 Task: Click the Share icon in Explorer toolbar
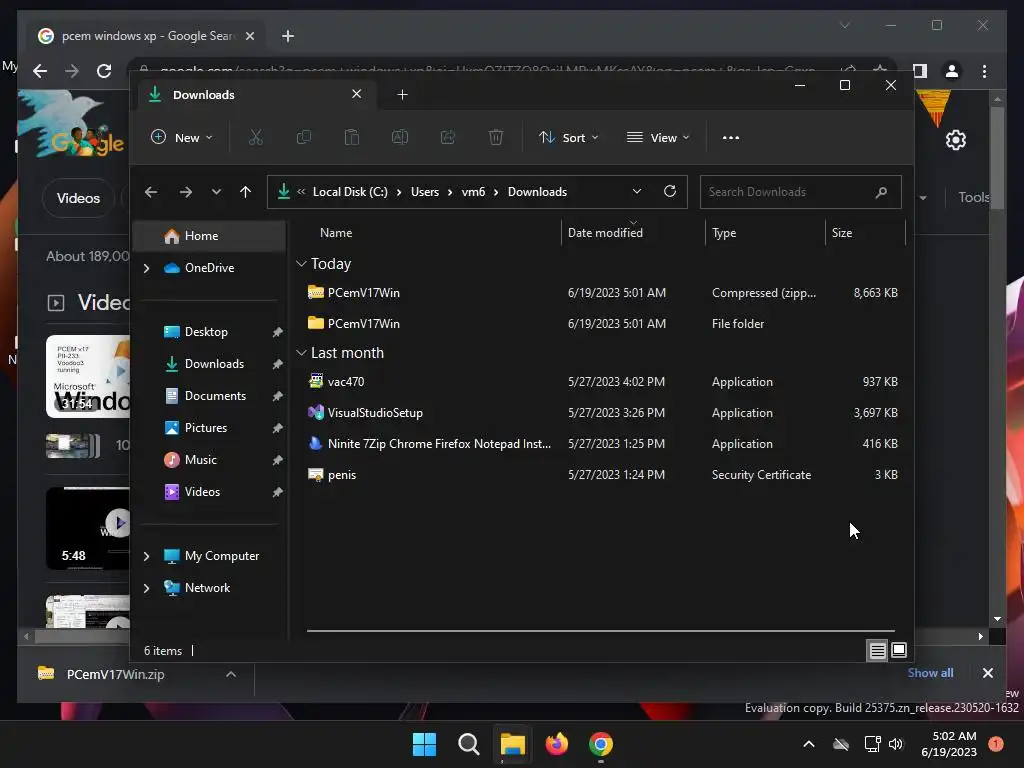pyautogui.click(x=448, y=137)
